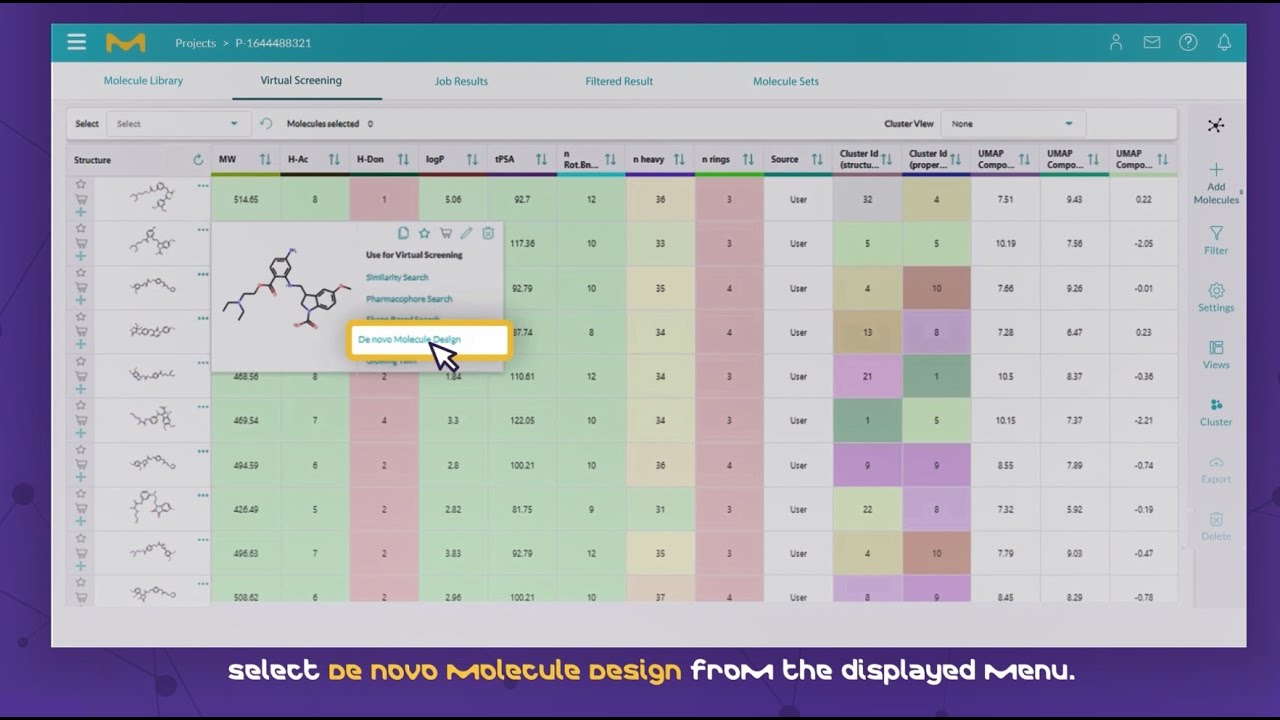Click Delete in the right sidebar
This screenshot has width=1280, height=720.
(x=1216, y=526)
